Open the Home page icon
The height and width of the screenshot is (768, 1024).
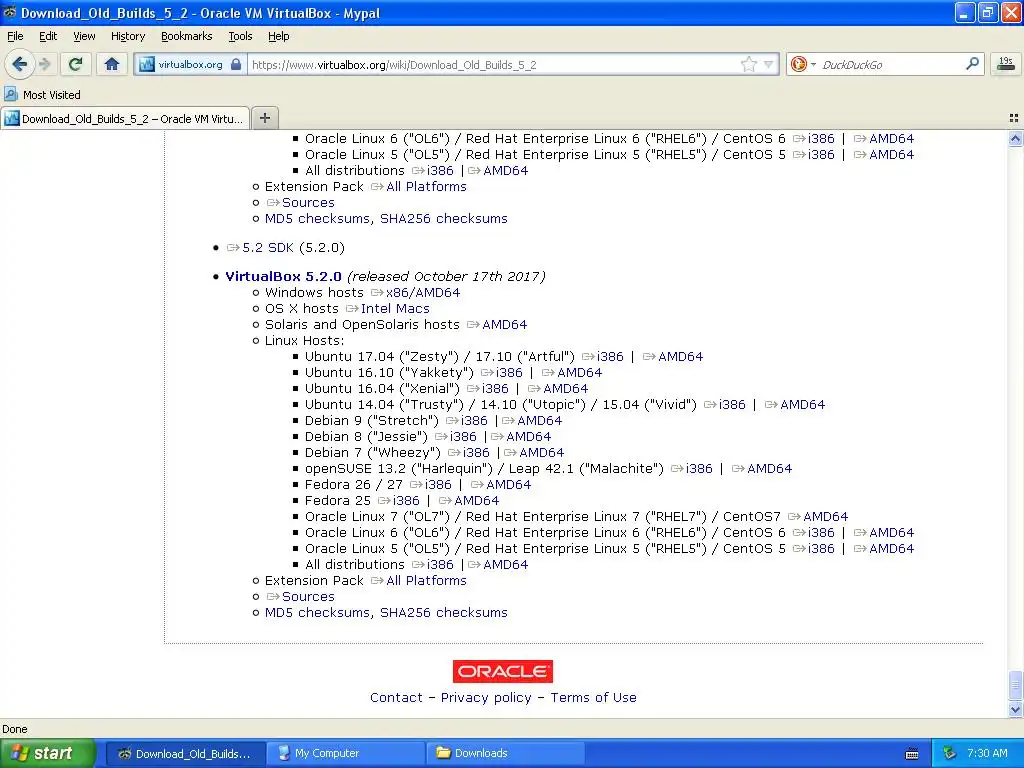[112, 64]
